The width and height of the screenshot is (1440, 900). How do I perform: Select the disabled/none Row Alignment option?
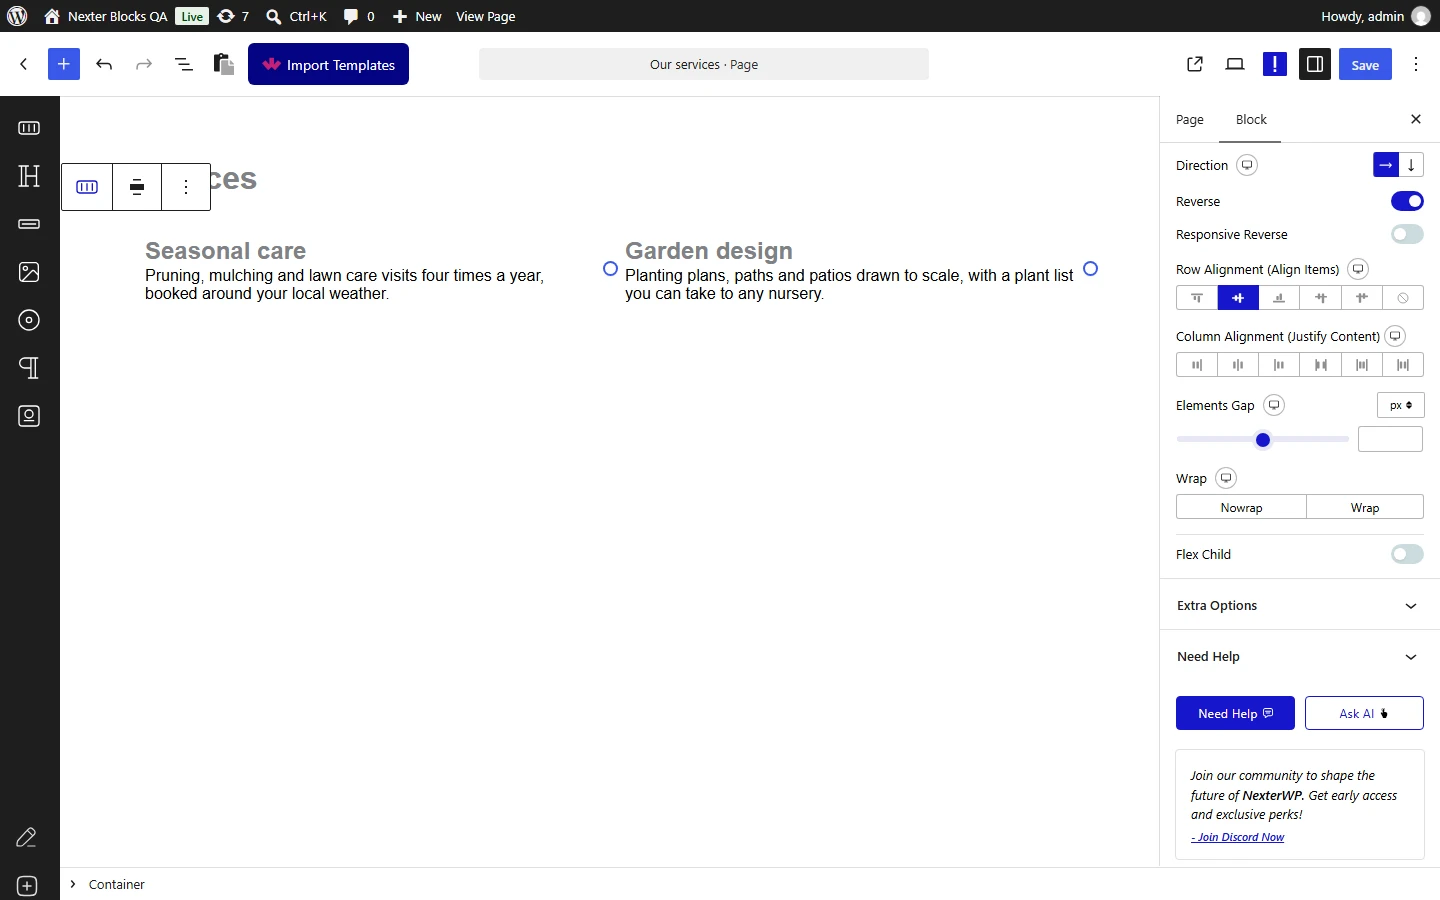(x=1403, y=298)
